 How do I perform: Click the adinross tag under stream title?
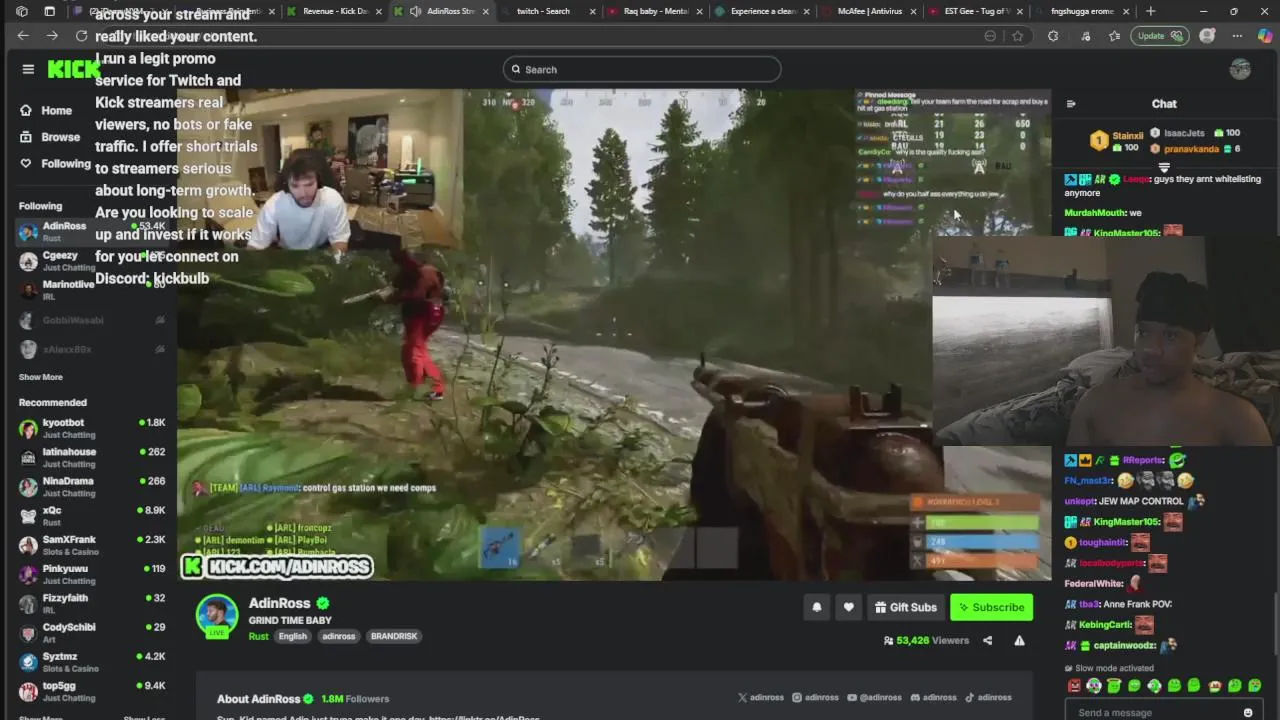338,636
